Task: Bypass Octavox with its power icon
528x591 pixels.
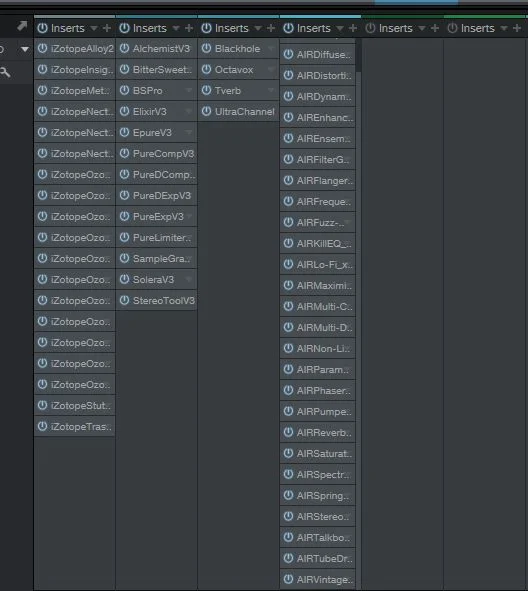Action: 206,70
